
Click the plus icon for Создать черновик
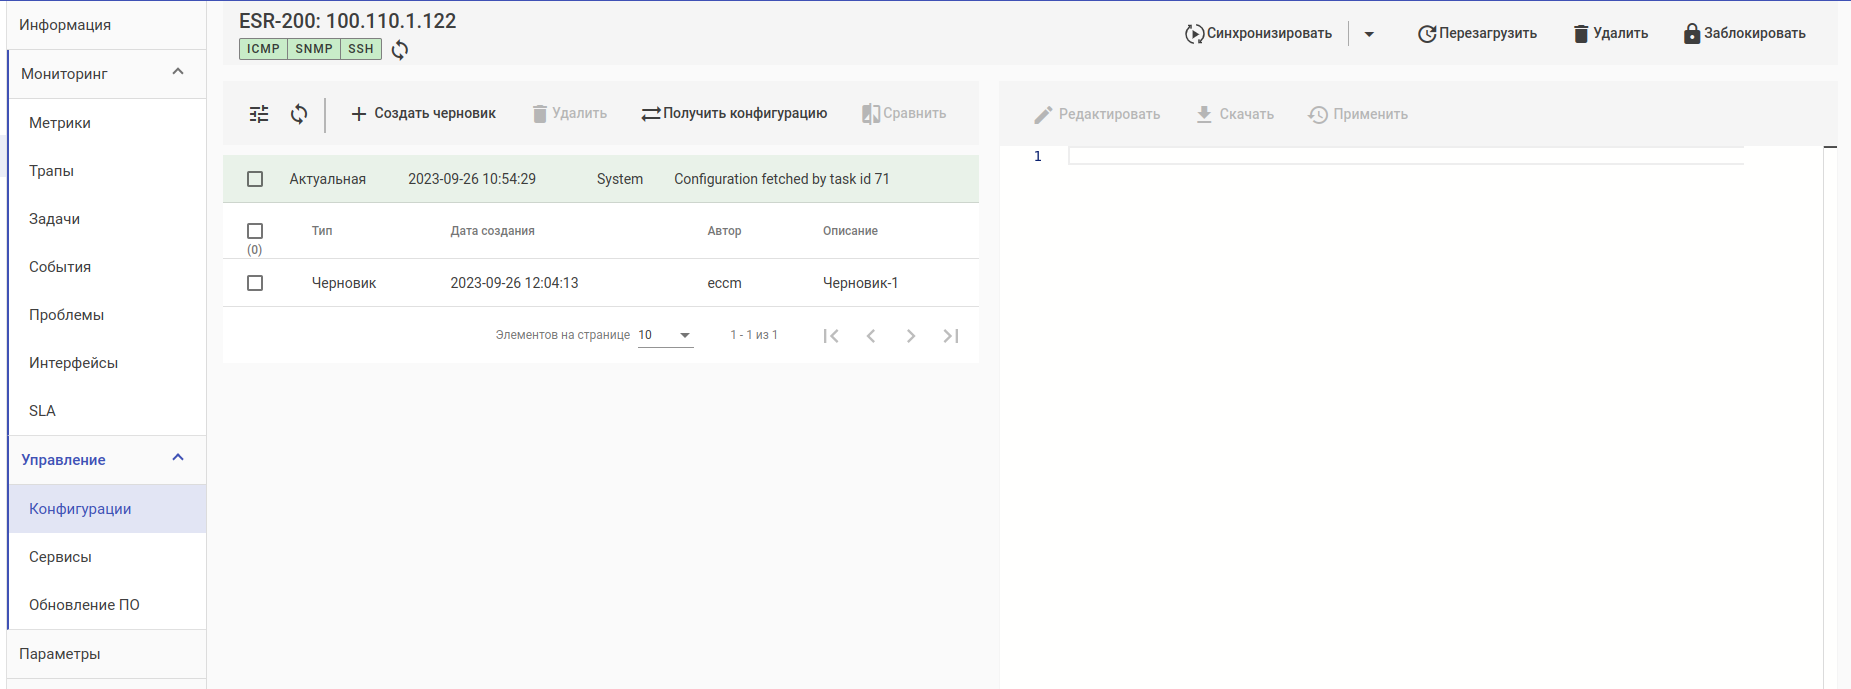(359, 114)
